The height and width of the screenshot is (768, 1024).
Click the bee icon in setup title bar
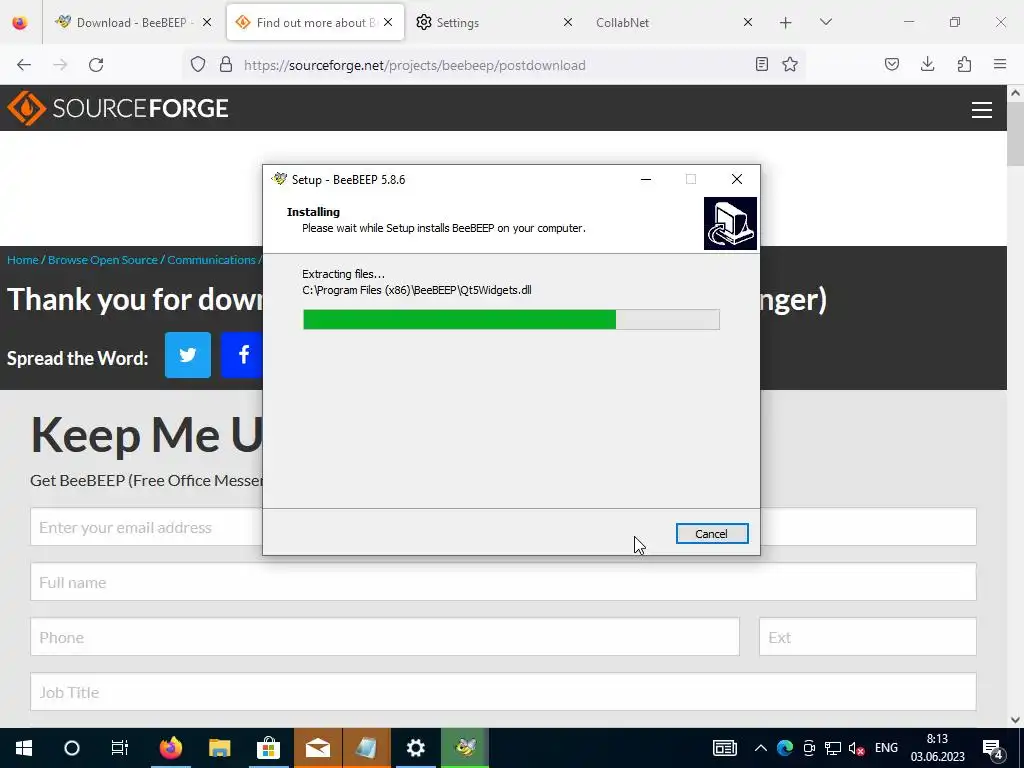point(280,179)
